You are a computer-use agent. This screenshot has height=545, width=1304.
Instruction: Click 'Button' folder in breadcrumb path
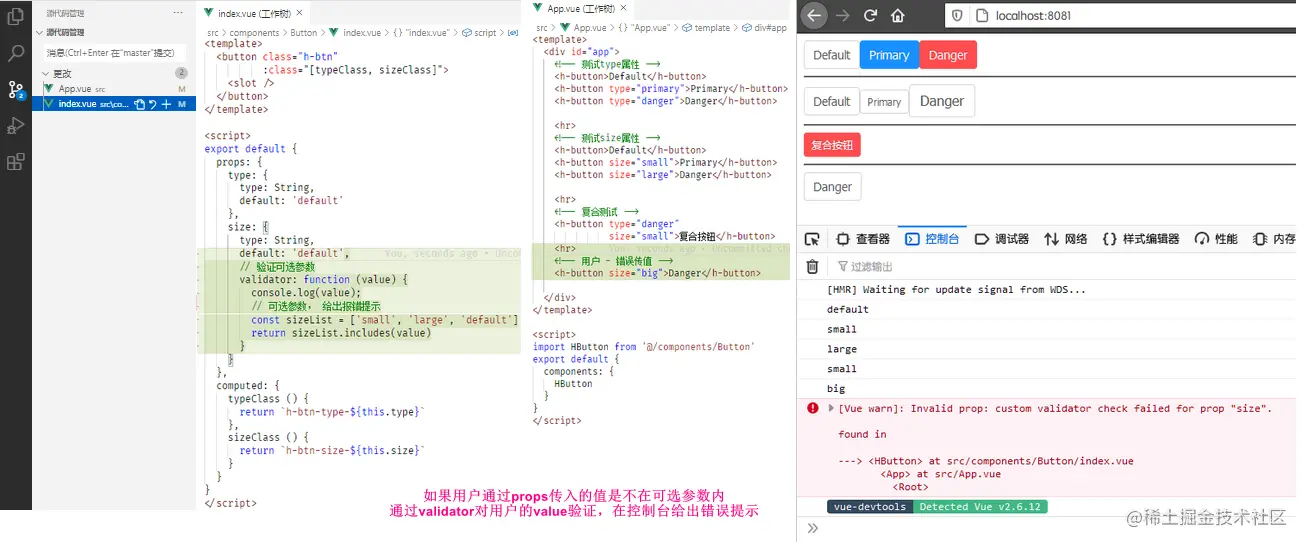click(x=303, y=33)
